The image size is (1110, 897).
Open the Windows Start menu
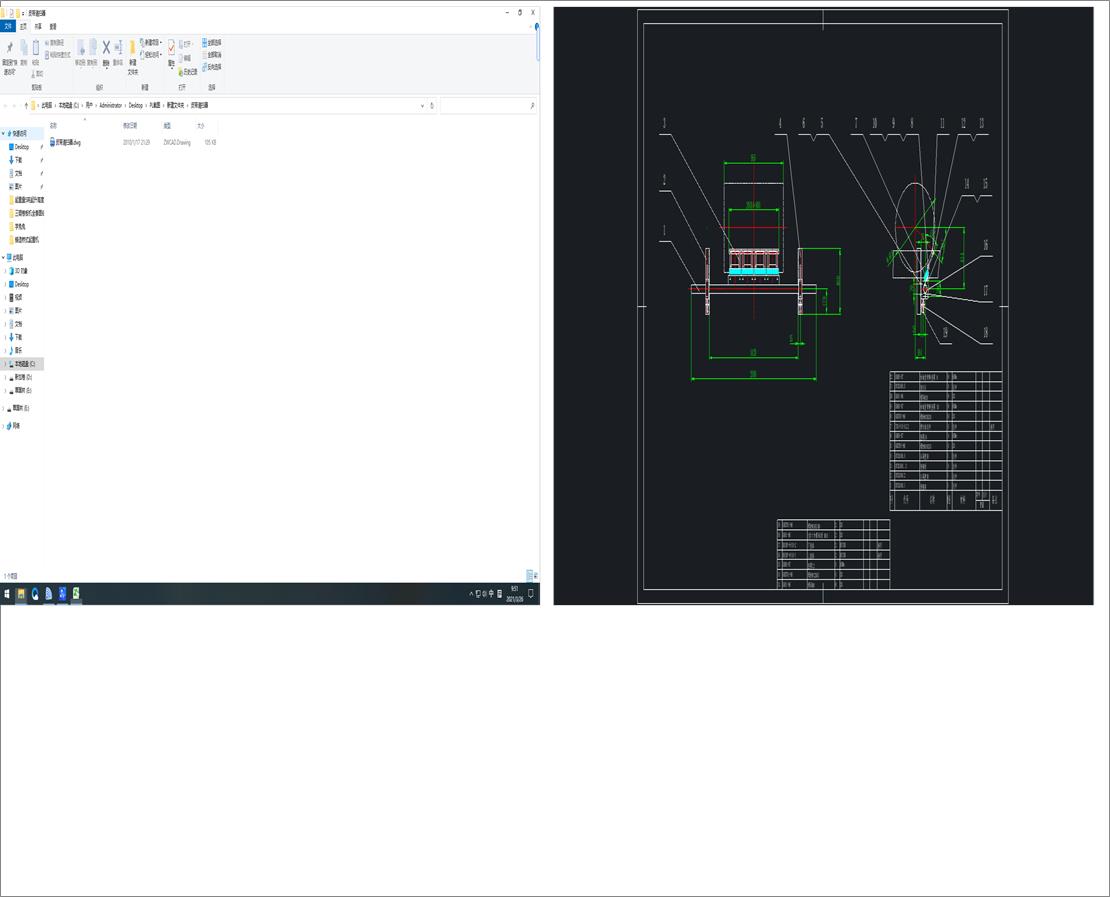click(x=7, y=594)
